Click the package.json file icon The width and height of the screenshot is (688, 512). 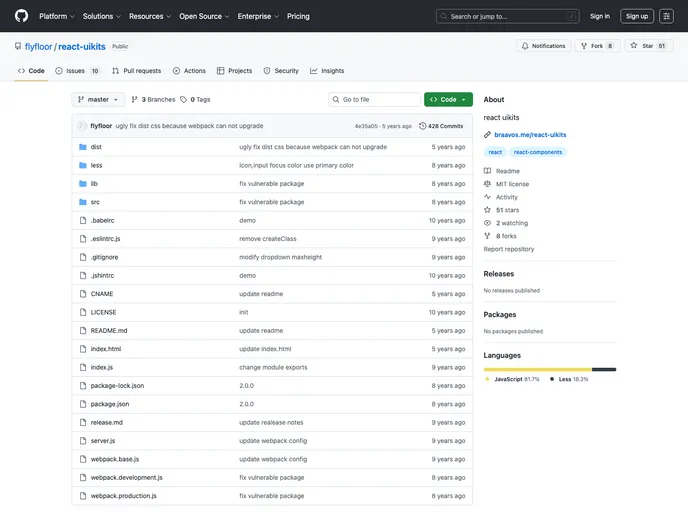tap(82, 404)
